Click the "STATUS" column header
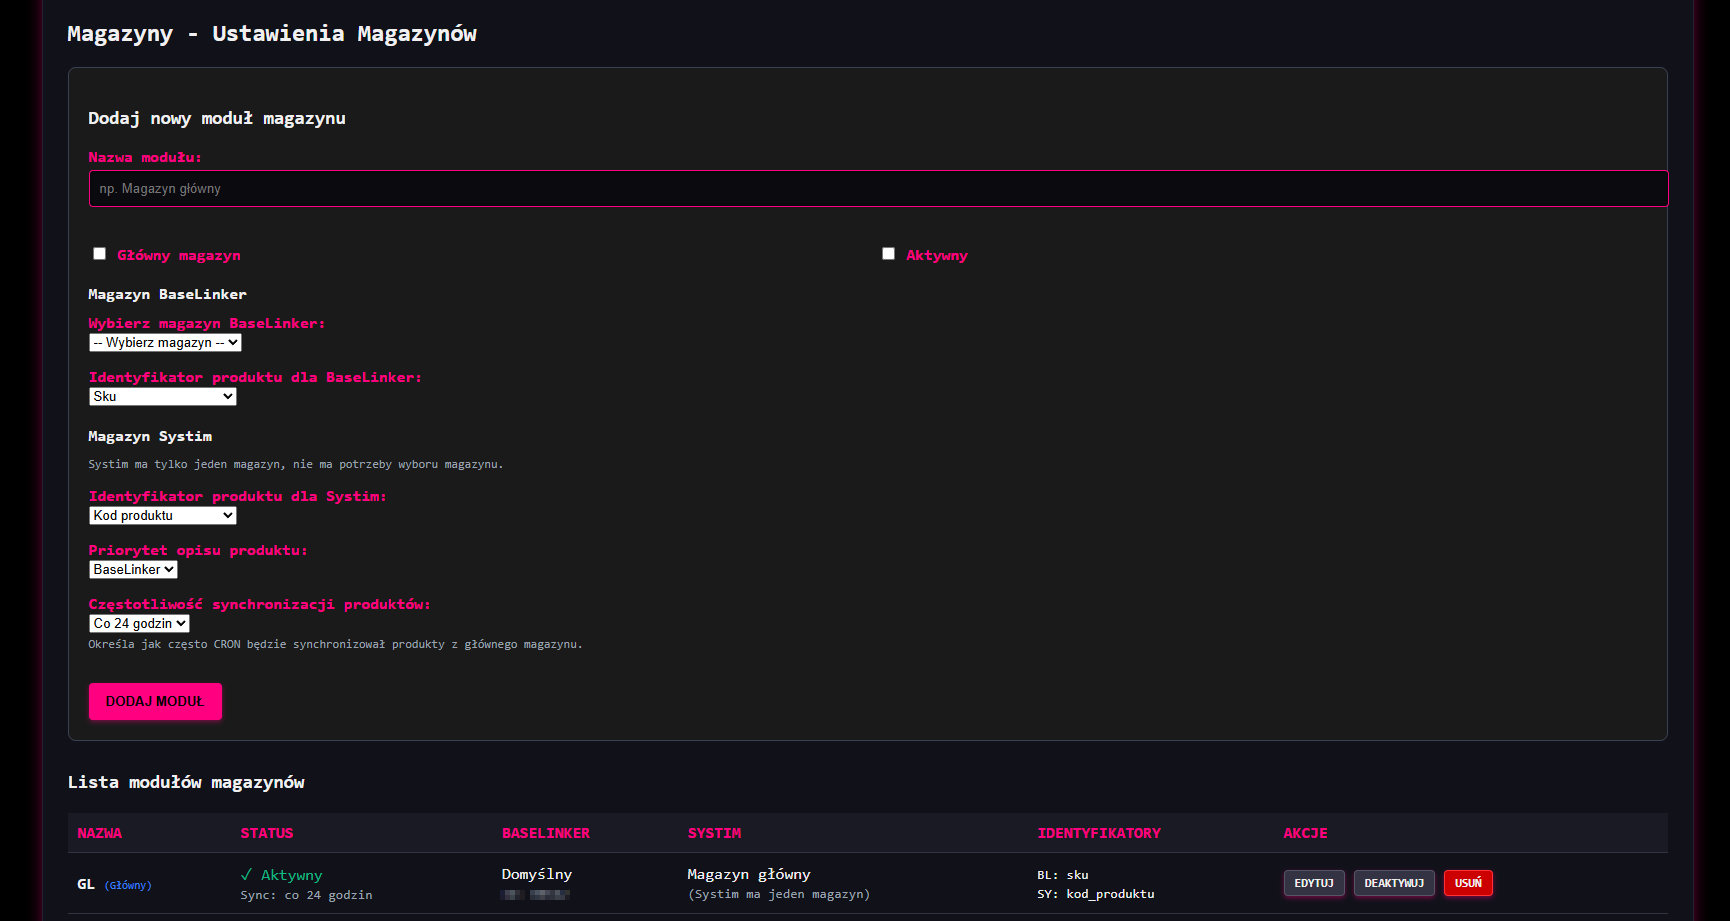Image resolution: width=1730 pixels, height=921 pixels. pos(266,832)
